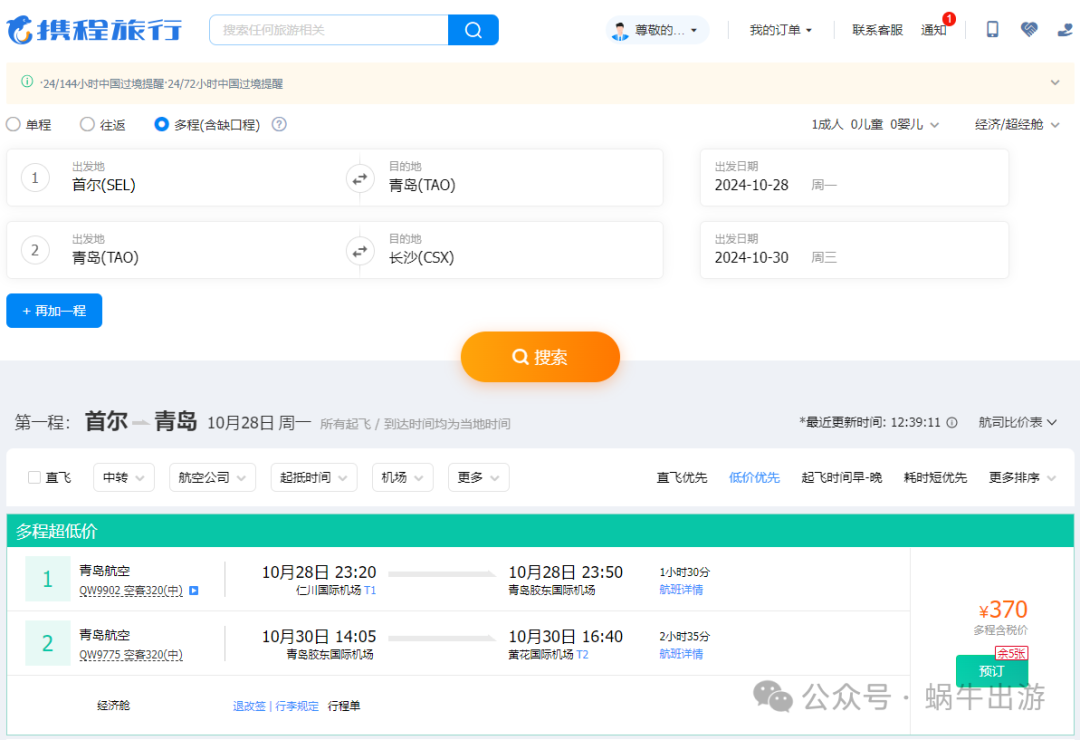This screenshot has width=1080, height=740.
Task: Open 航班详情 for the QW9902 flight
Action: click(681, 590)
